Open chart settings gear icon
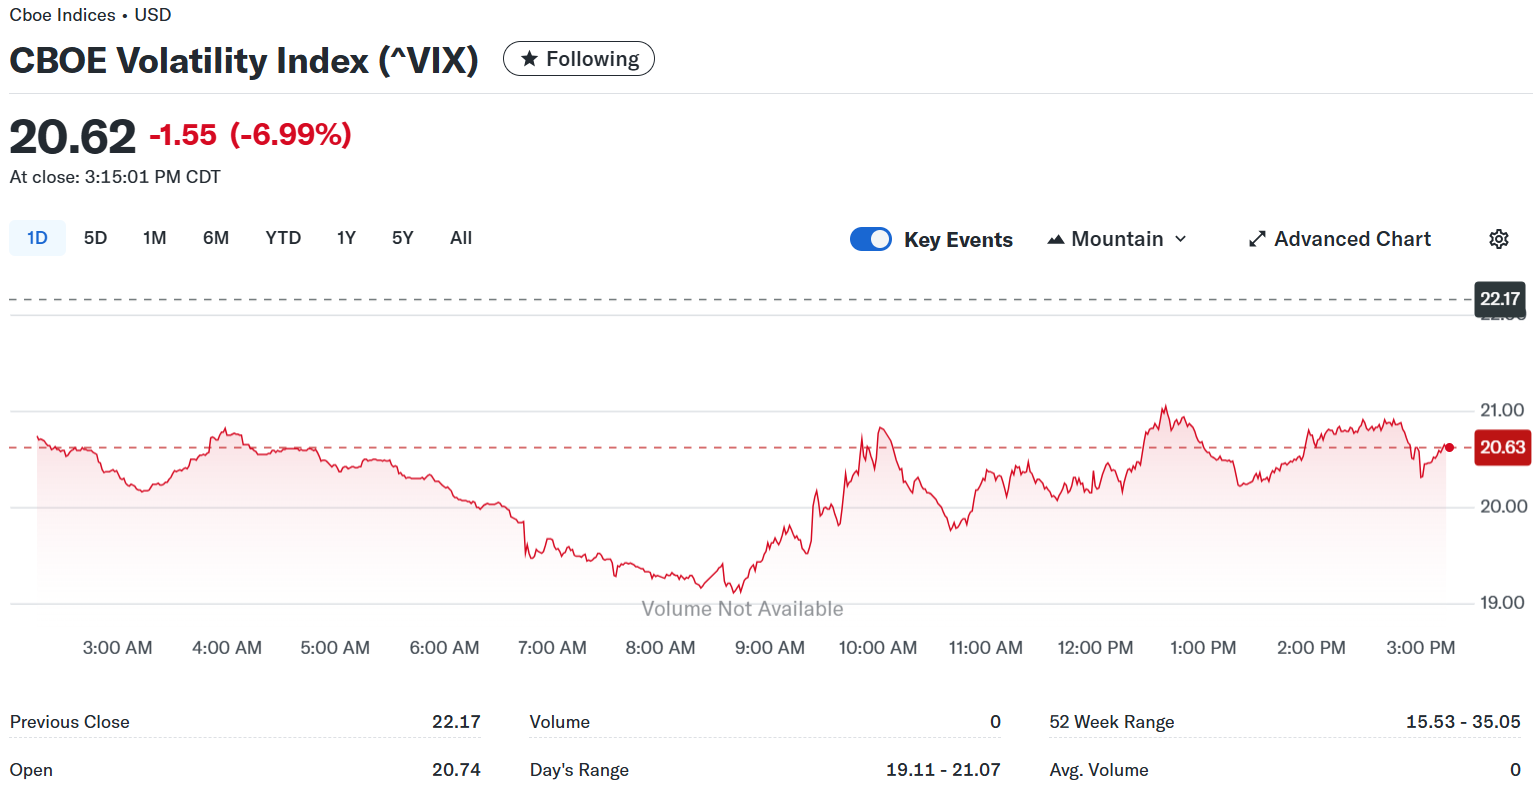 coord(1498,239)
